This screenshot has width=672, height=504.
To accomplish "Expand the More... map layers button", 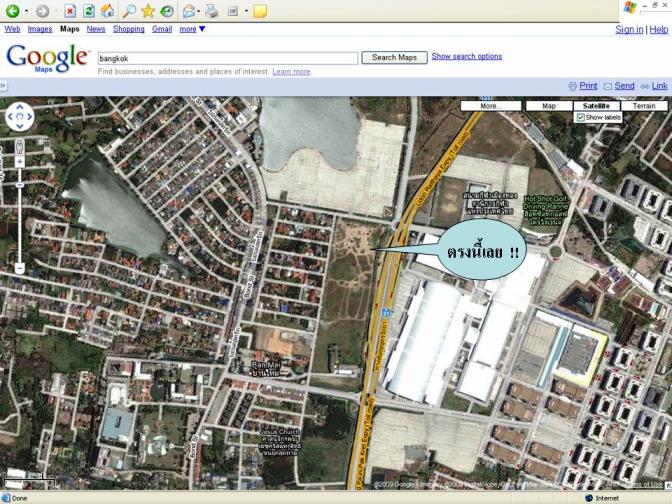I will [490, 105].
